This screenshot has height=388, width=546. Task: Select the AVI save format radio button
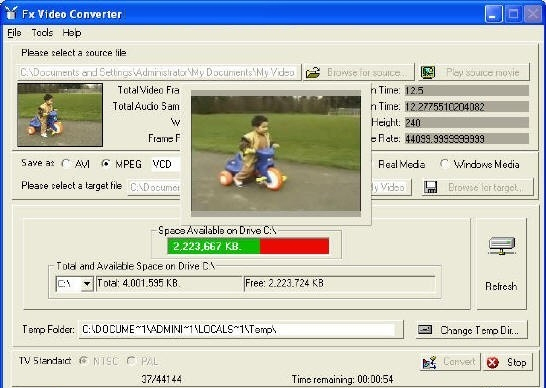65,164
